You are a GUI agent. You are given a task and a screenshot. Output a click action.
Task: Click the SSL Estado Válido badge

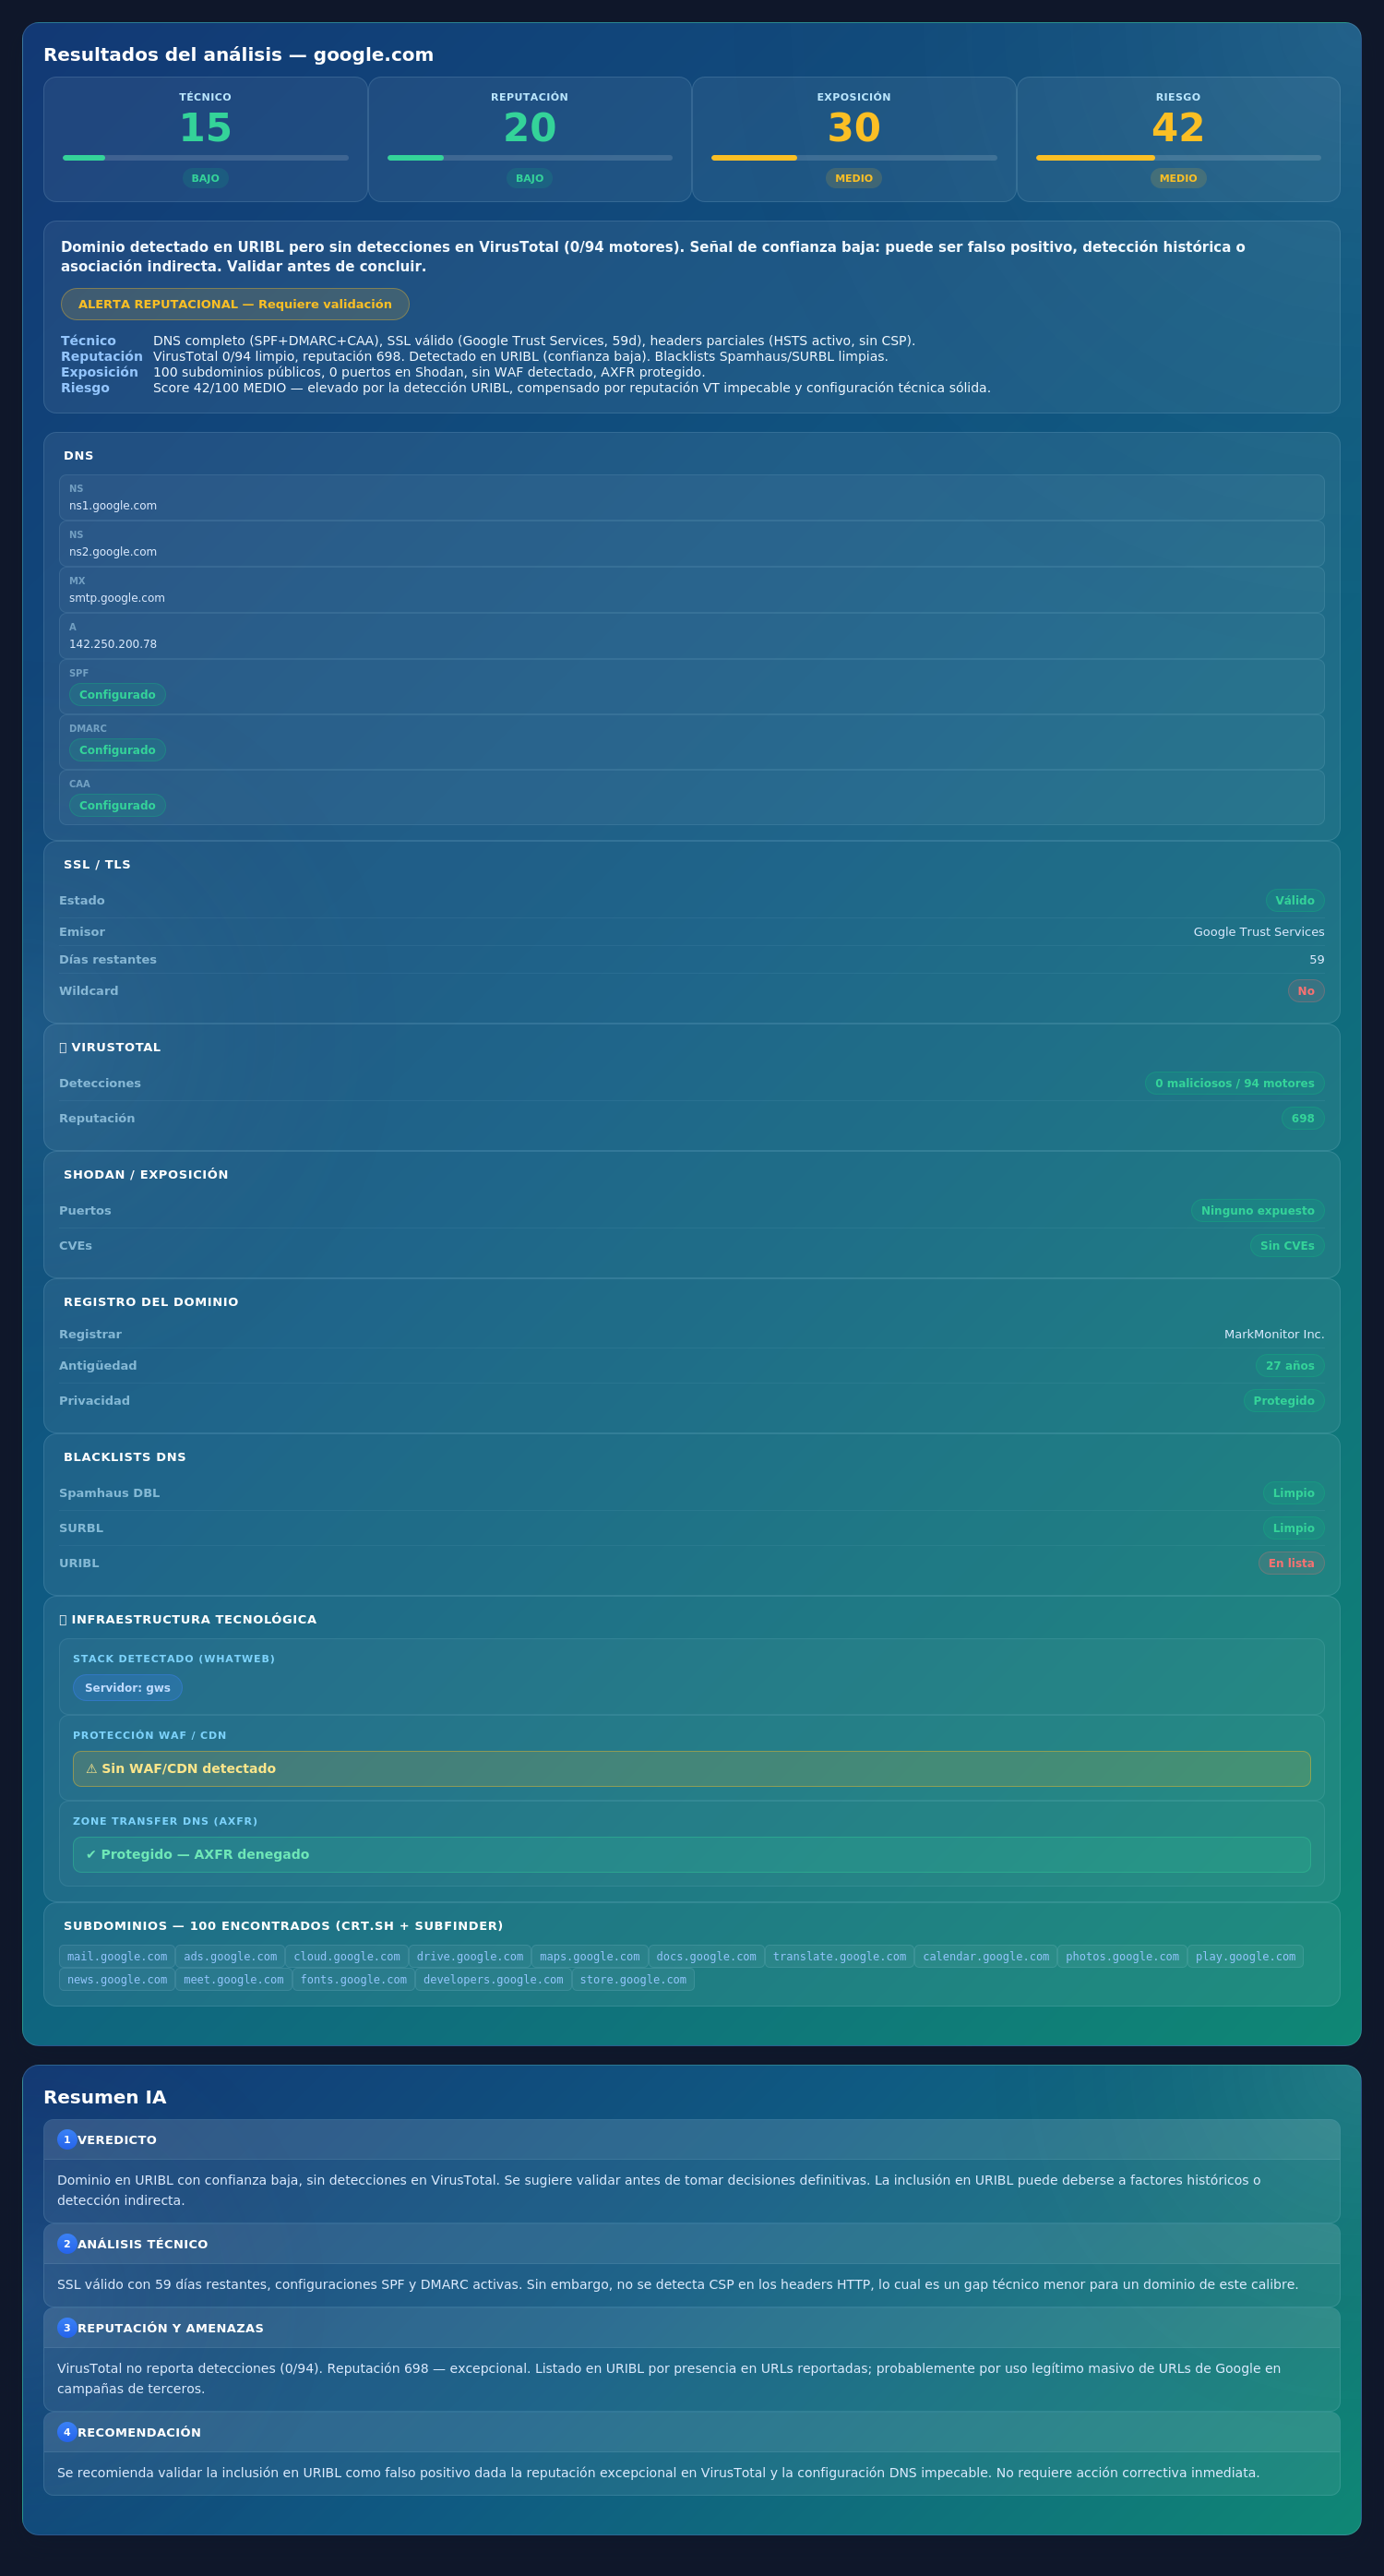pyautogui.click(x=1295, y=900)
